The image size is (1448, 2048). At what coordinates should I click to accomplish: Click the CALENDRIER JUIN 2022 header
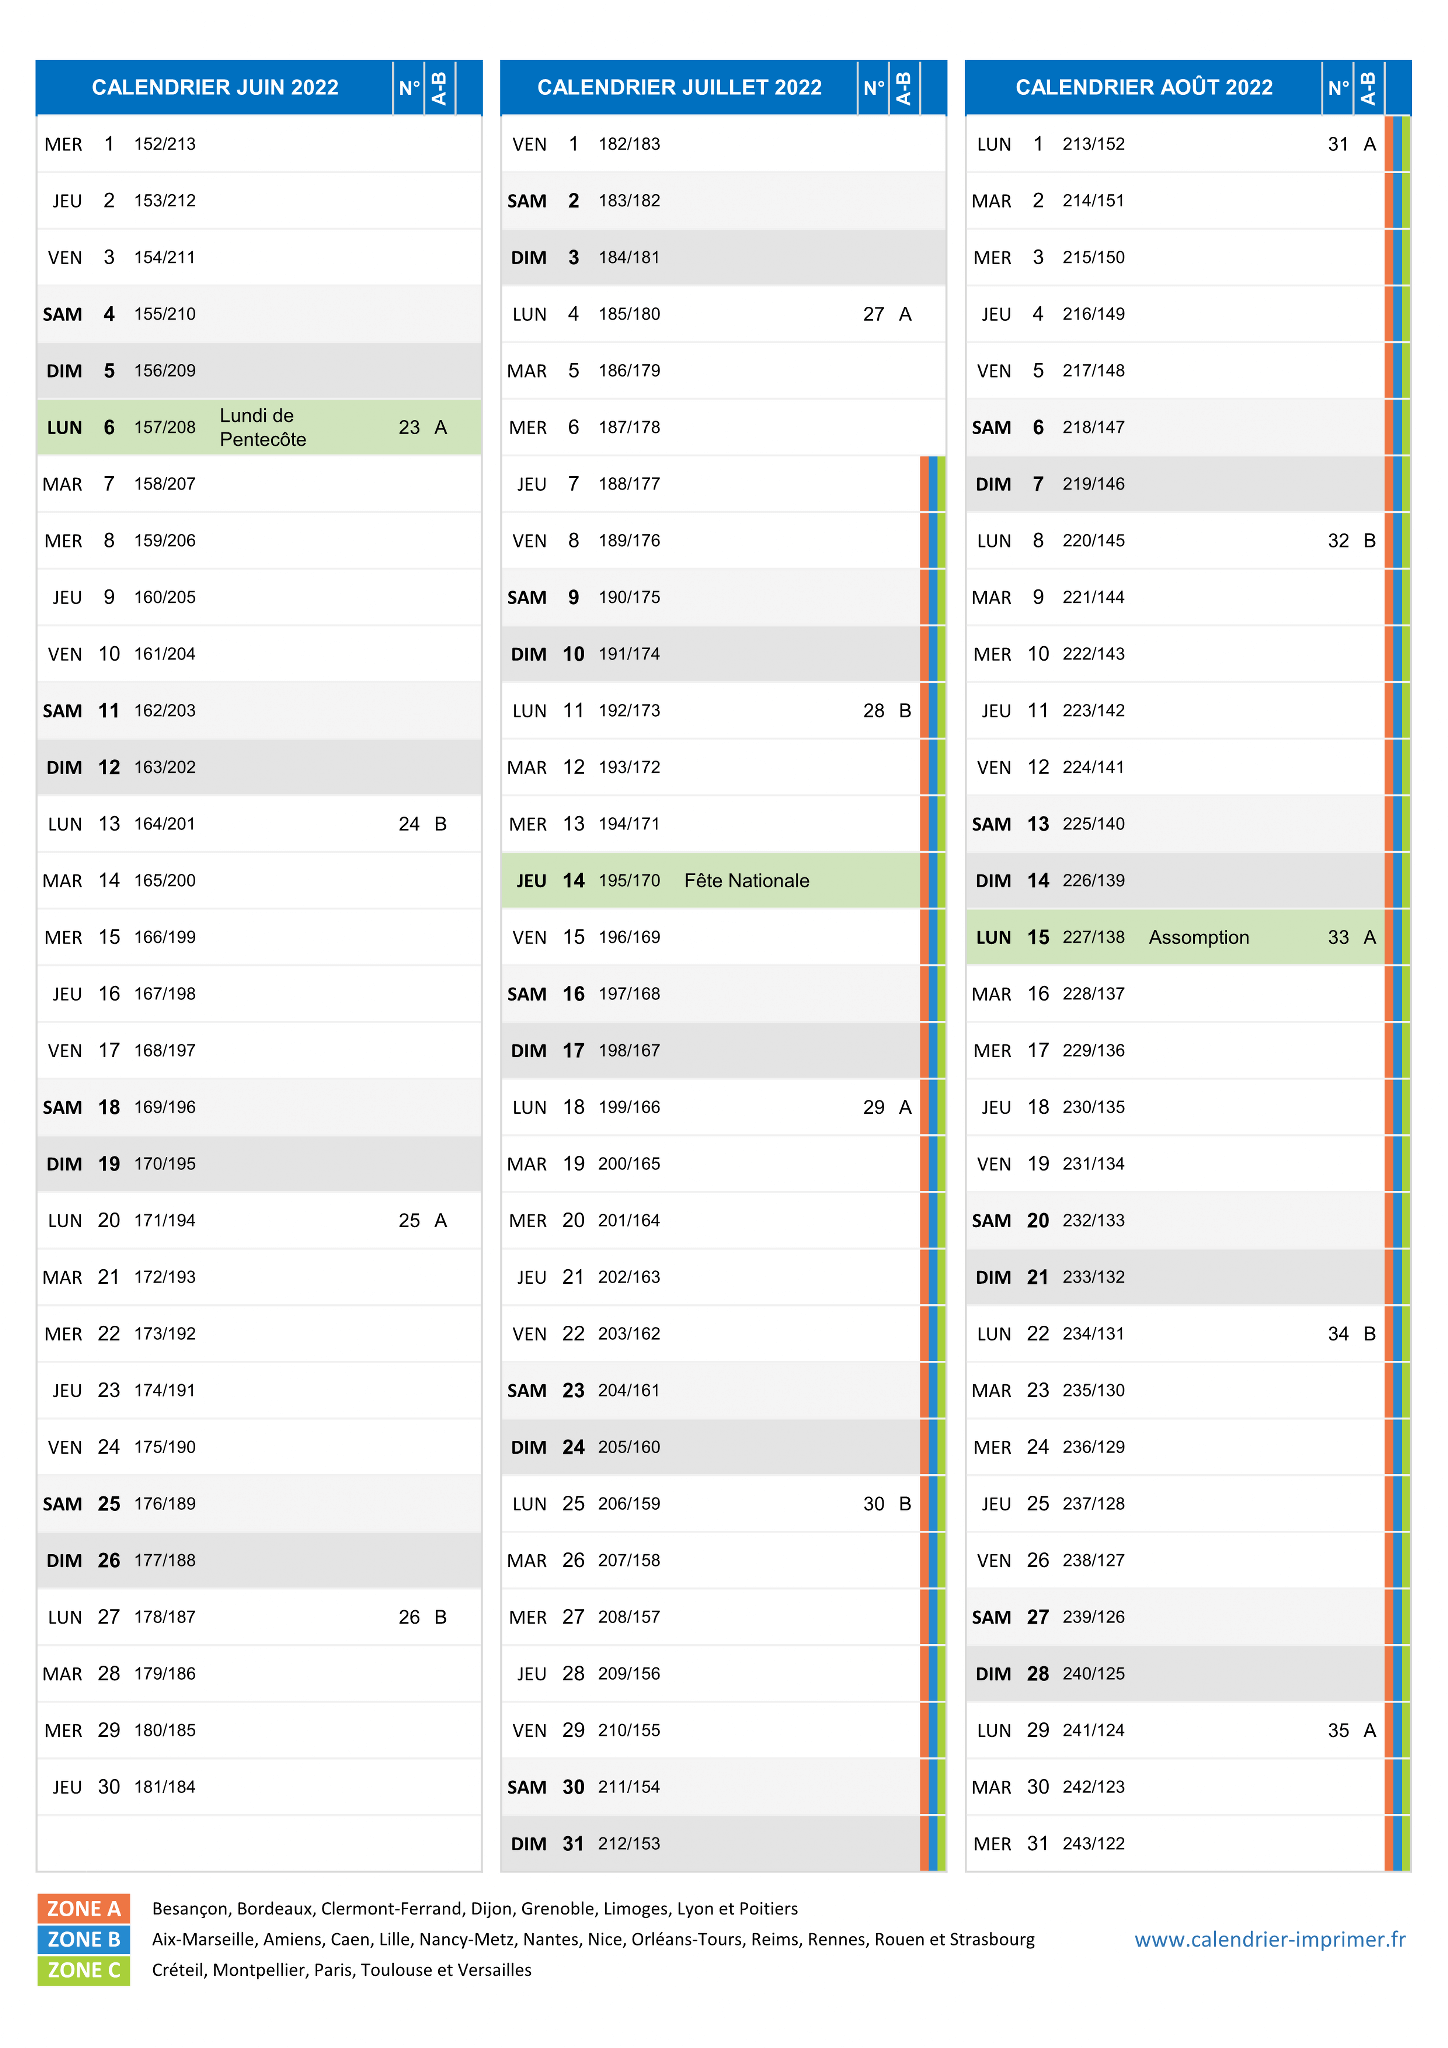point(215,88)
